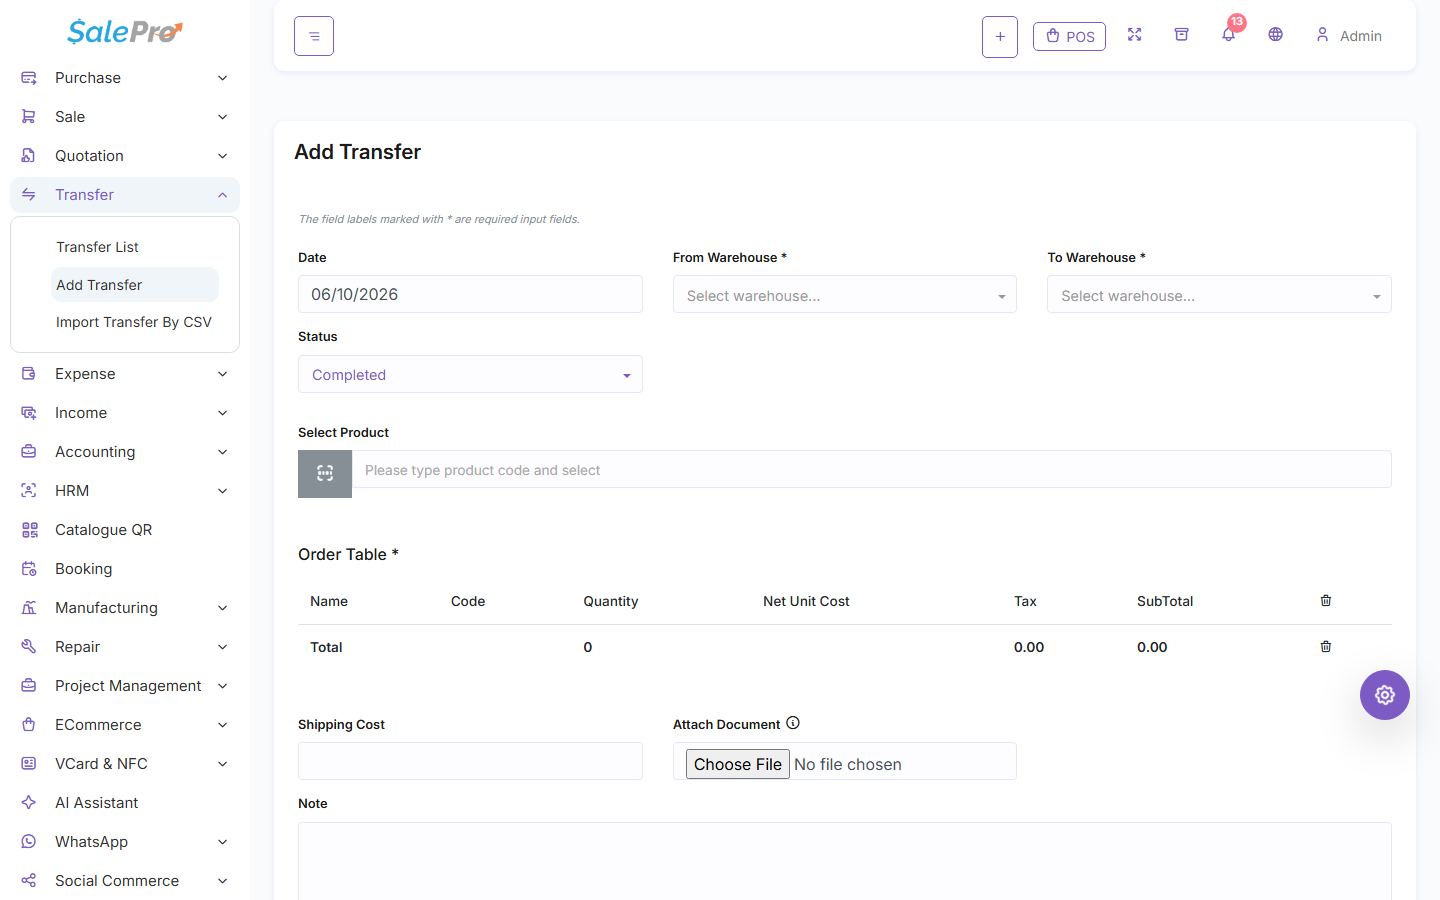Open the Social Commerce menu

click(x=125, y=881)
